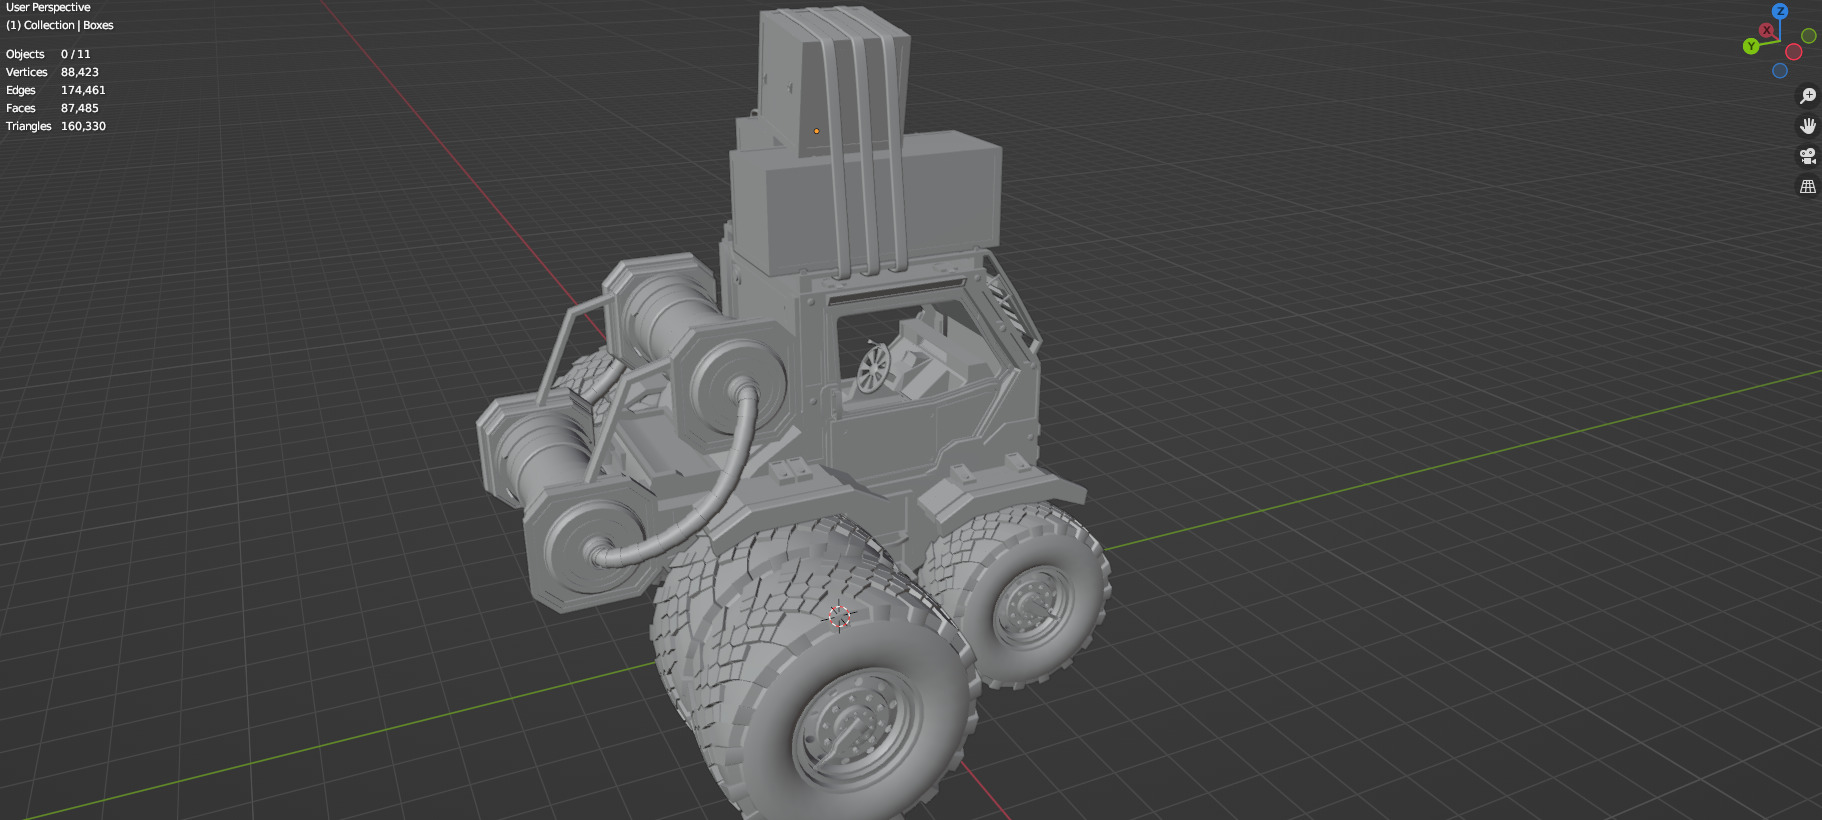Image resolution: width=1822 pixels, height=820 pixels.
Task: Click the orange object origin dot
Action: (x=816, y=131)
